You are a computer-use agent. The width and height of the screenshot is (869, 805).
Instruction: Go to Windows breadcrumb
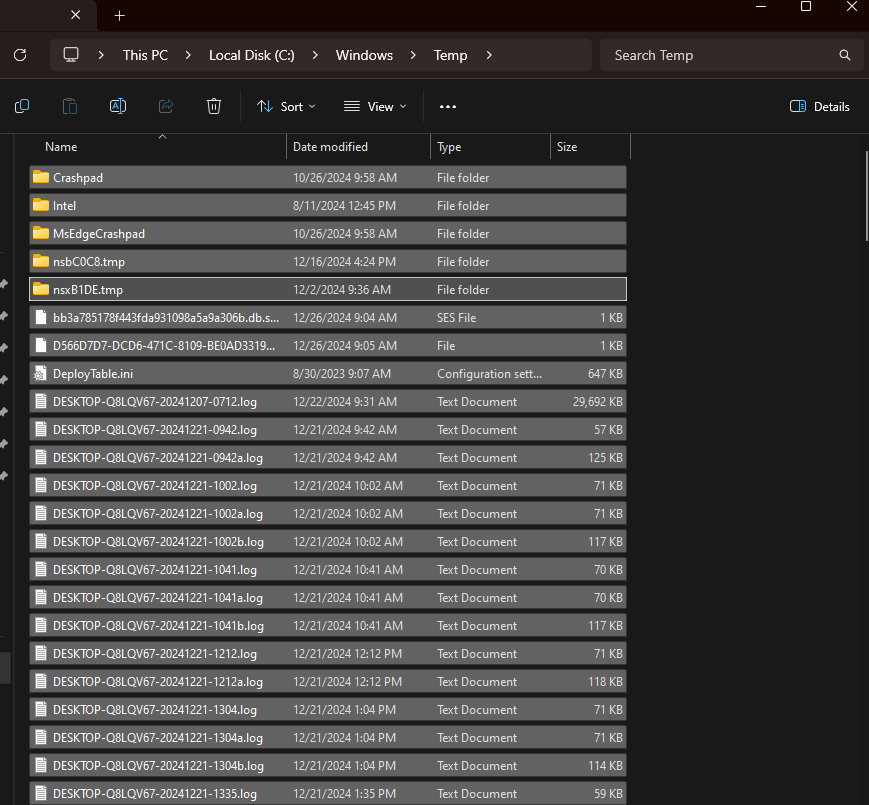click(364, 55)
